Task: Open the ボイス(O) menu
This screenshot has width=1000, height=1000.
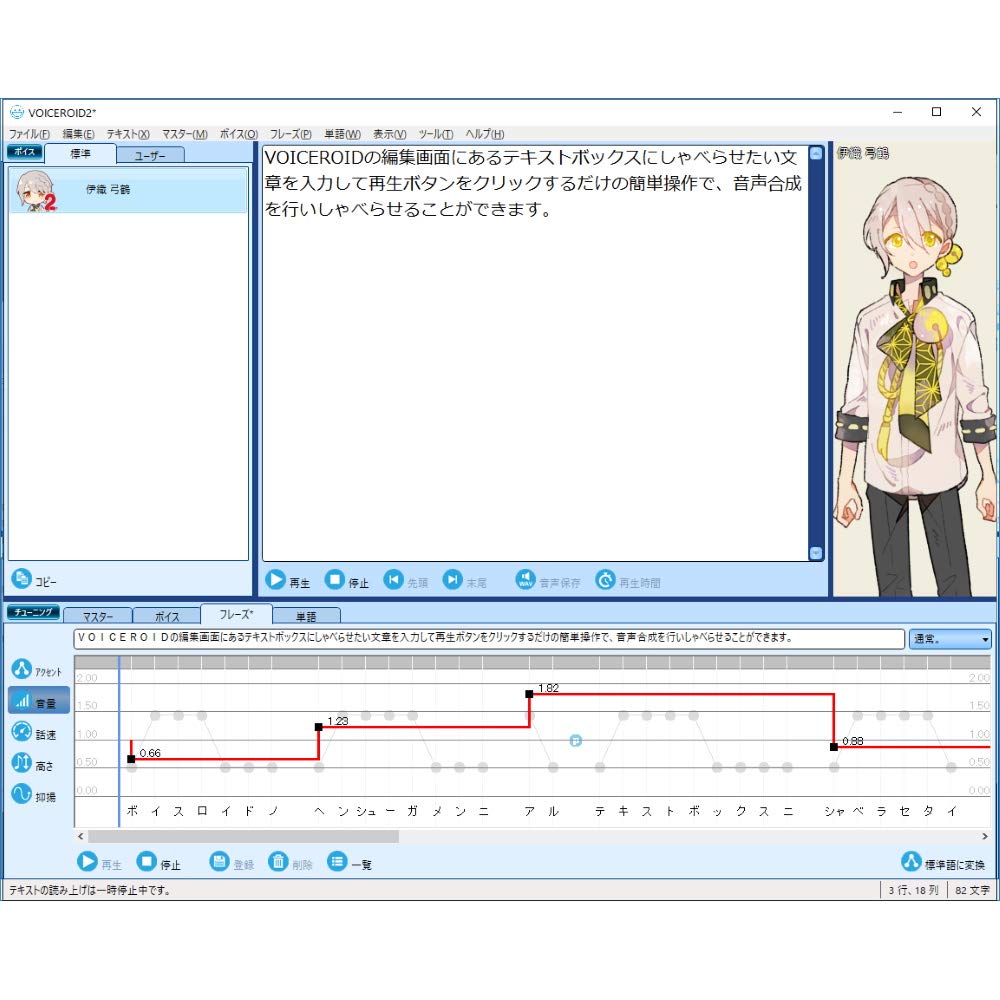Action: pyautogui.click(x=237, y=133)
